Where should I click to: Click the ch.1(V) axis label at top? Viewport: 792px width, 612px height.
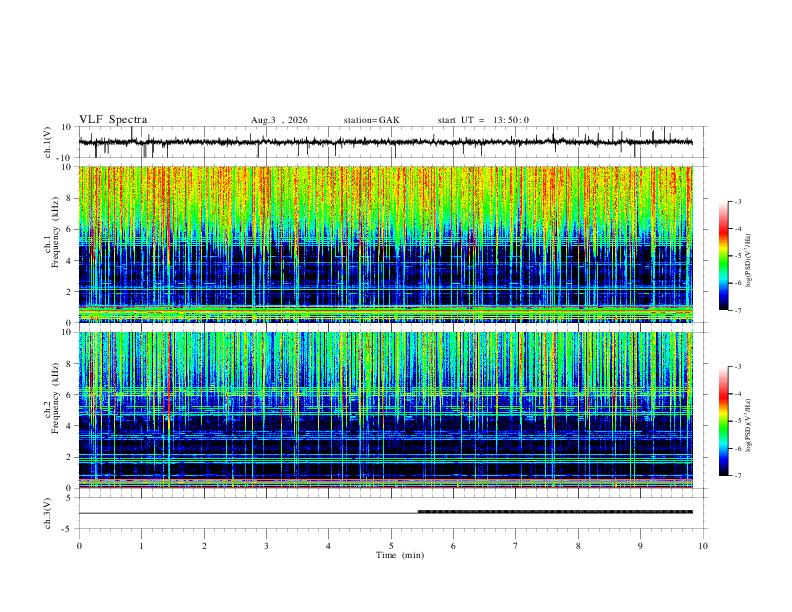pyautogui.click(x=47, y=142)
